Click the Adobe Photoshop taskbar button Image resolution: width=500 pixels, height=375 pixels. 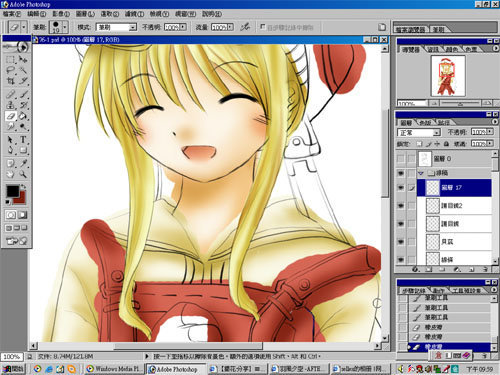(x=175, y=369)
